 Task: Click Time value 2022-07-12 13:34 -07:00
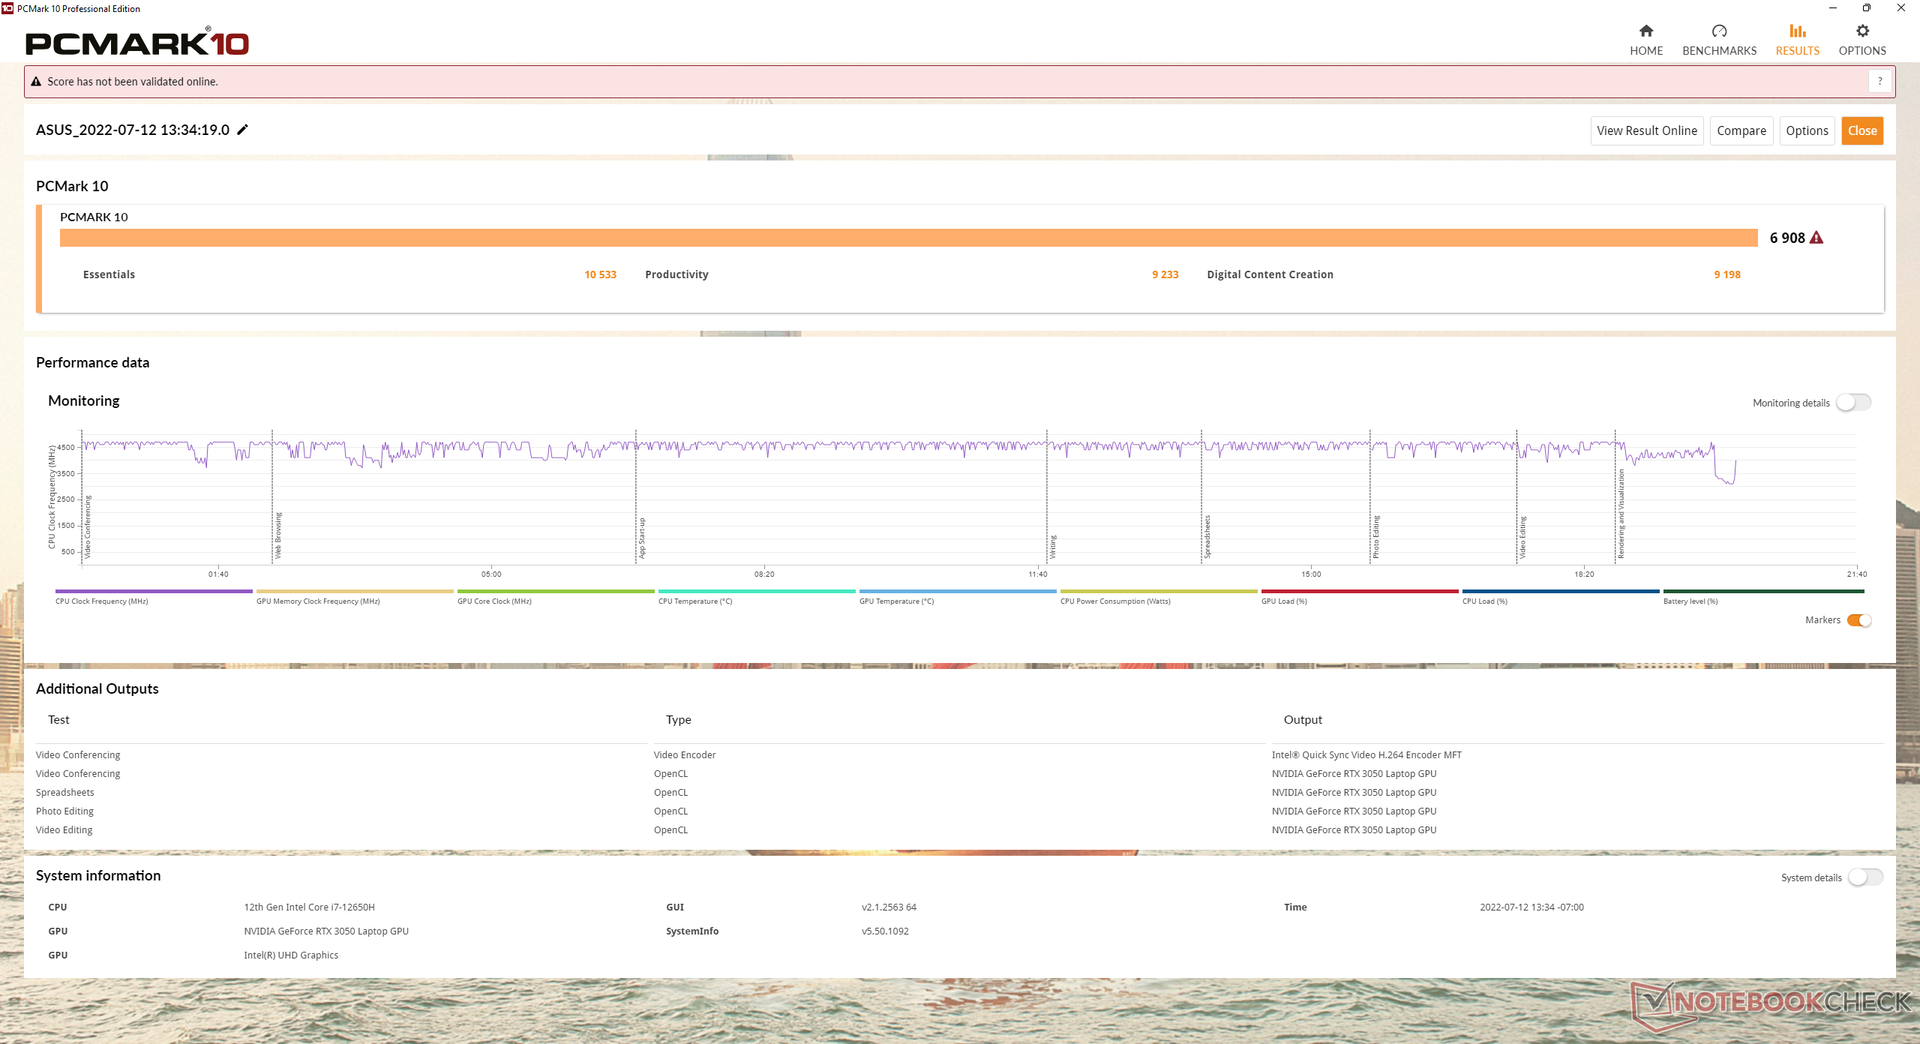1532,908
